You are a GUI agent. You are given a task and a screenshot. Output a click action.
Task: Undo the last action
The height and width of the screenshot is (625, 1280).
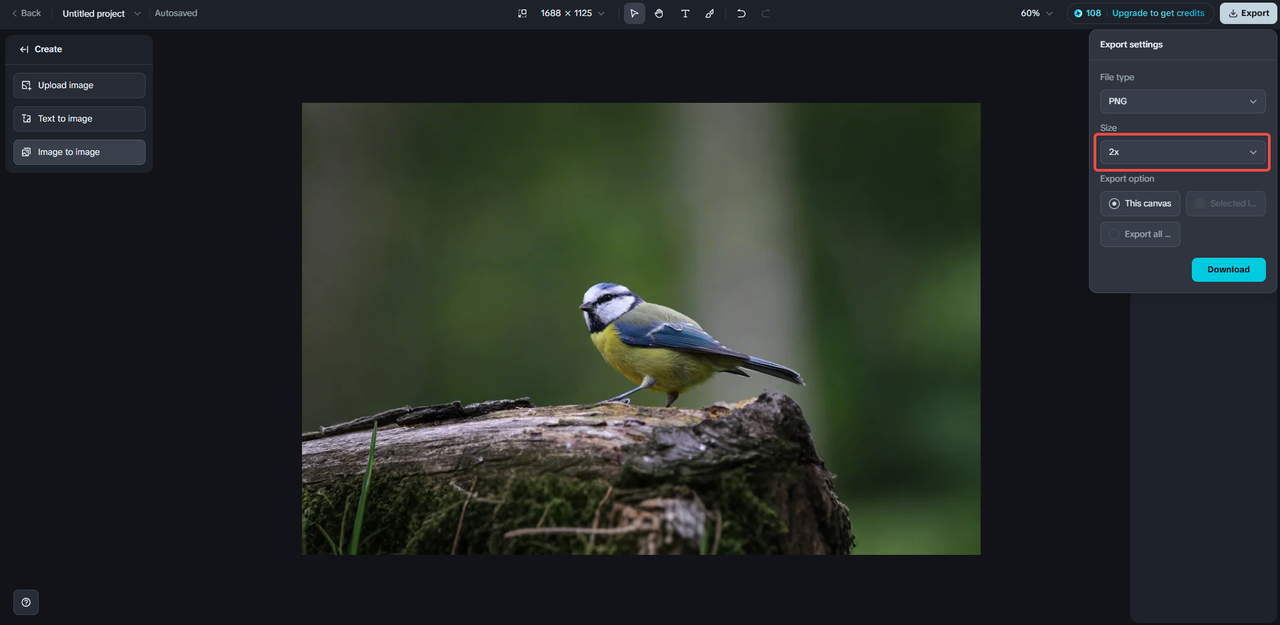(741, 13)
